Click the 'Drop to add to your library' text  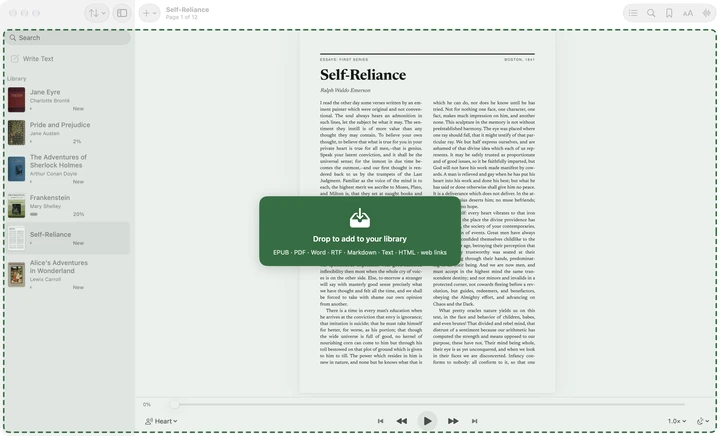(360, 239)
